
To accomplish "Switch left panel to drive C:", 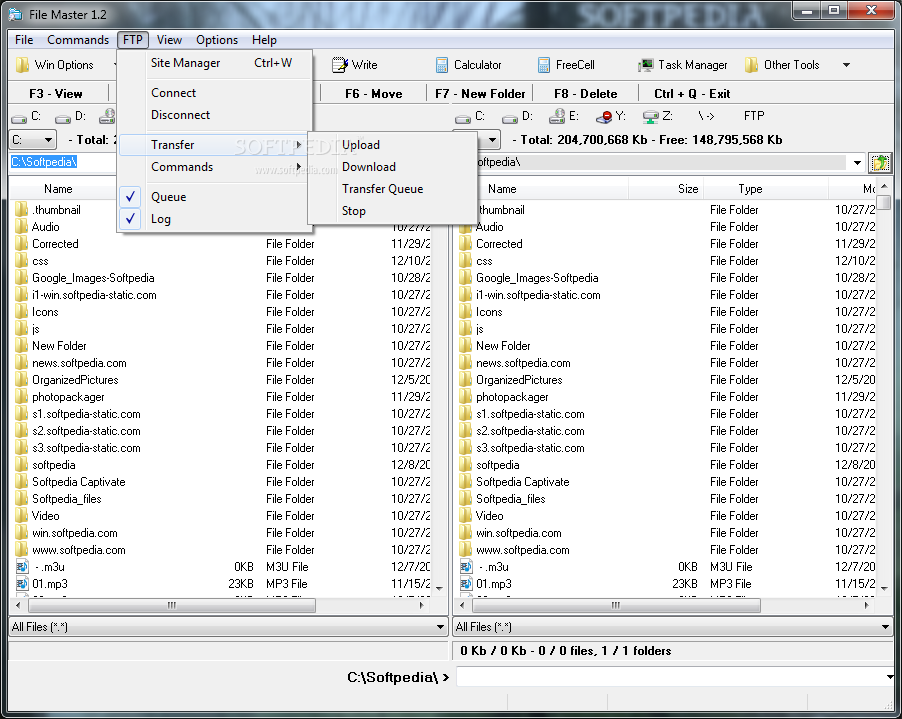I will (26, 117).
